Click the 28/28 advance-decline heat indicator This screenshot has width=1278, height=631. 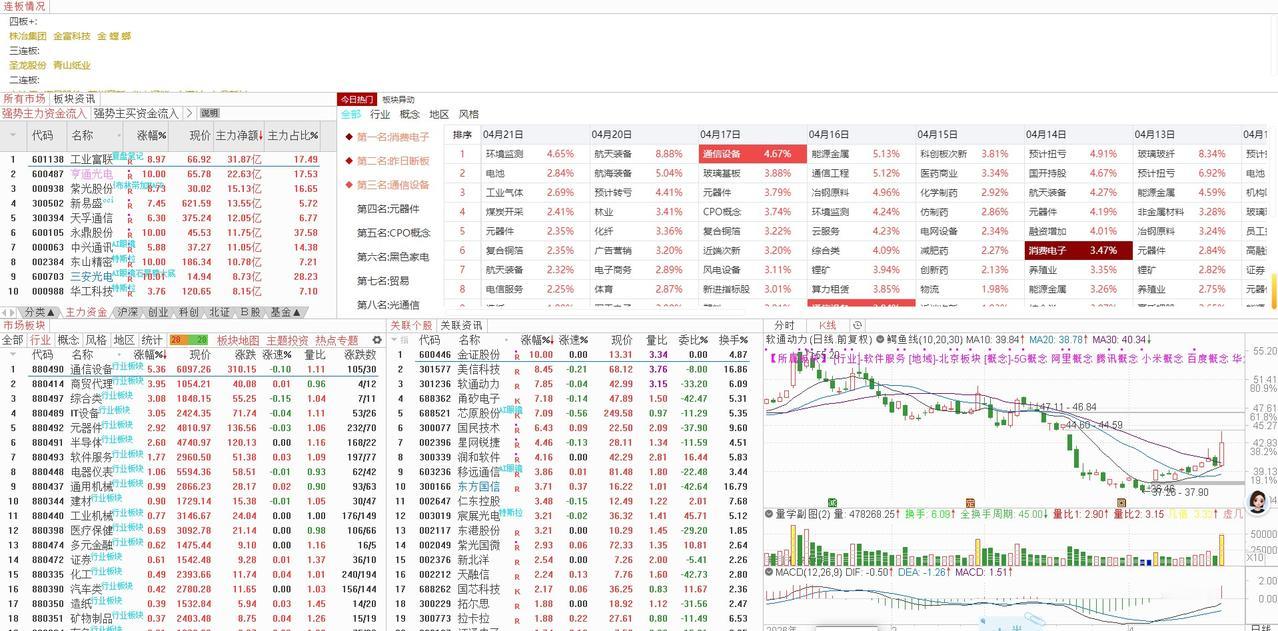[188, 339]
